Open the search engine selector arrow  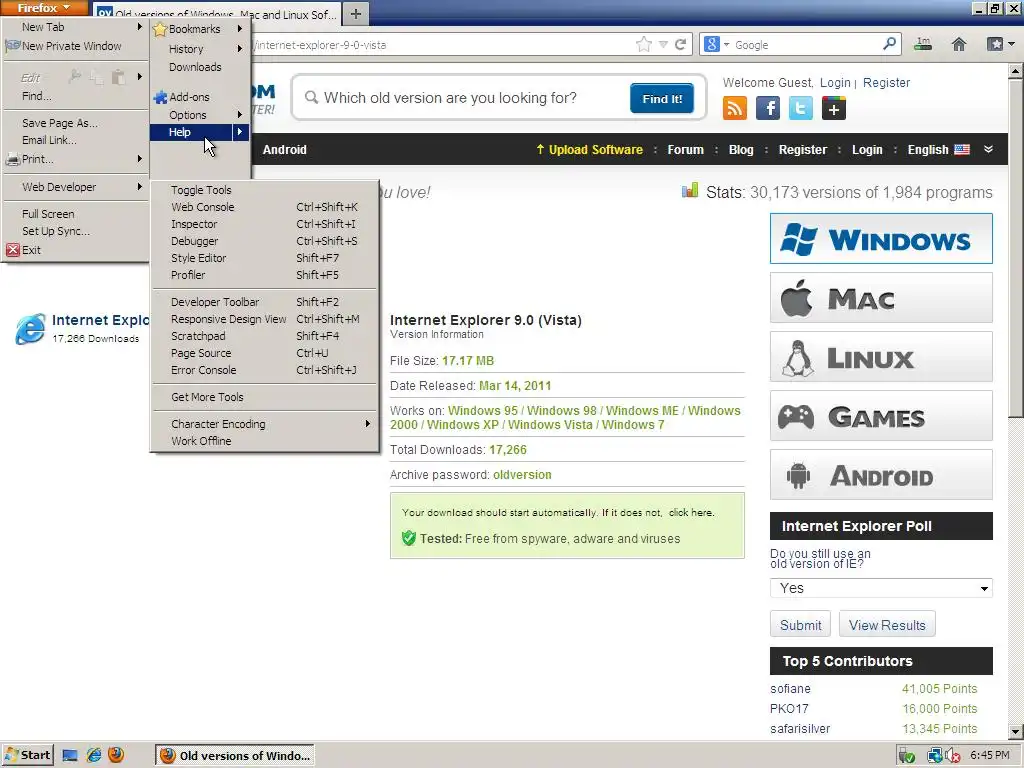(726, 44)
